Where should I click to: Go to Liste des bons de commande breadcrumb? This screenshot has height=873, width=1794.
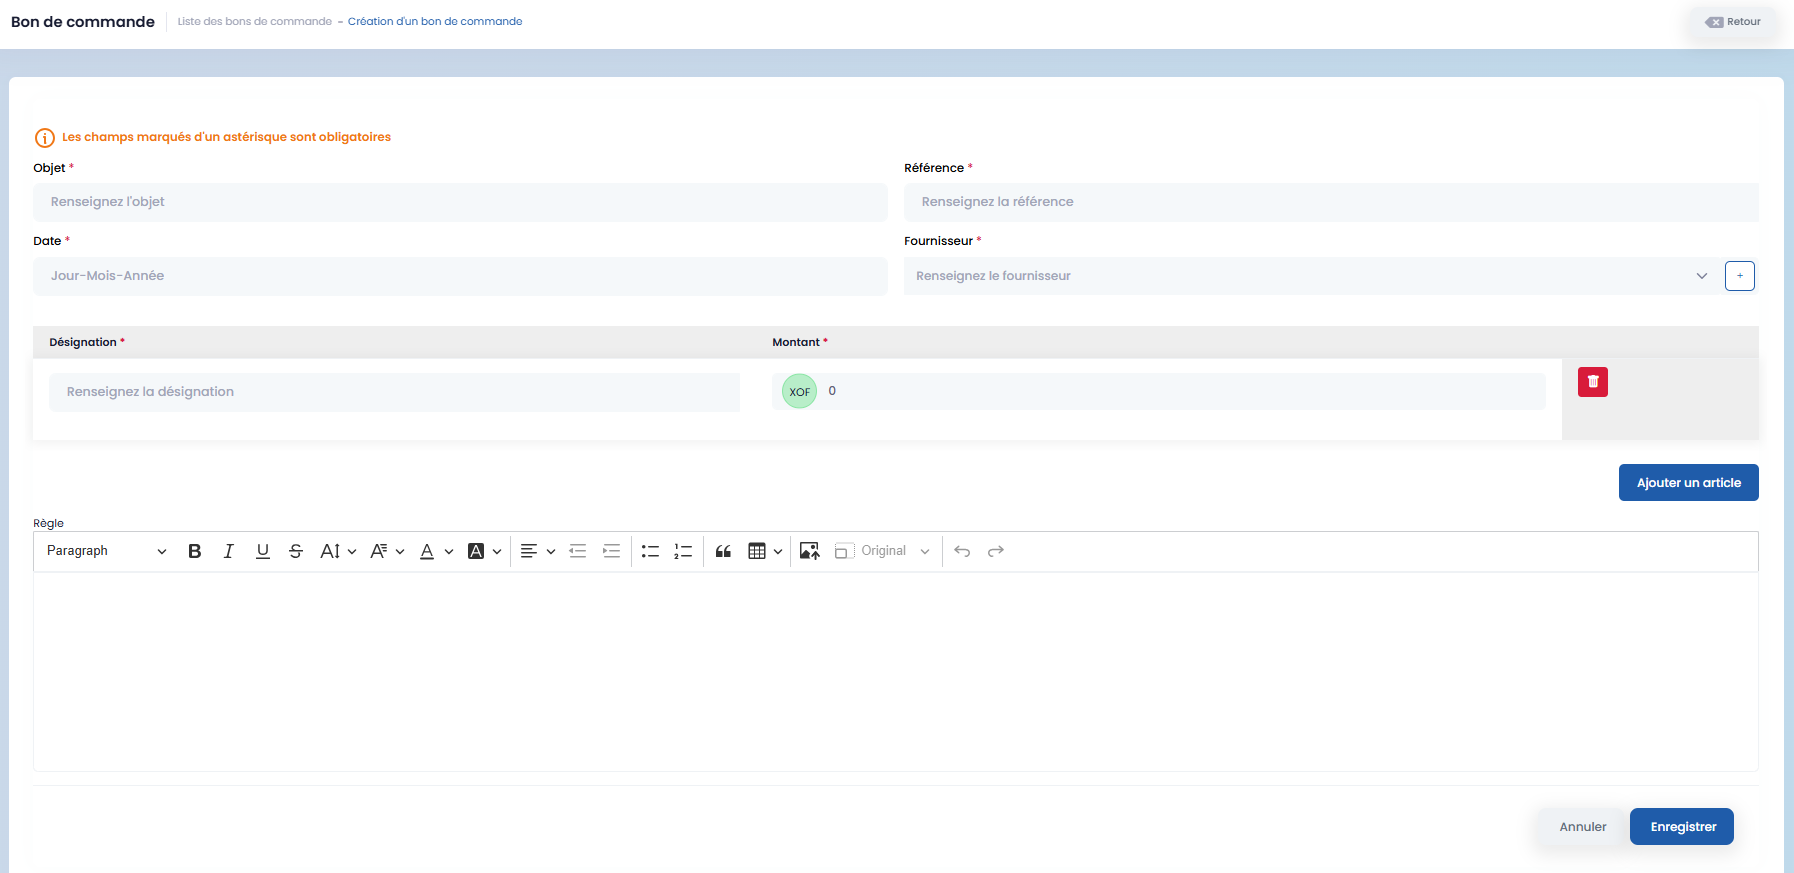click(255, 21)
